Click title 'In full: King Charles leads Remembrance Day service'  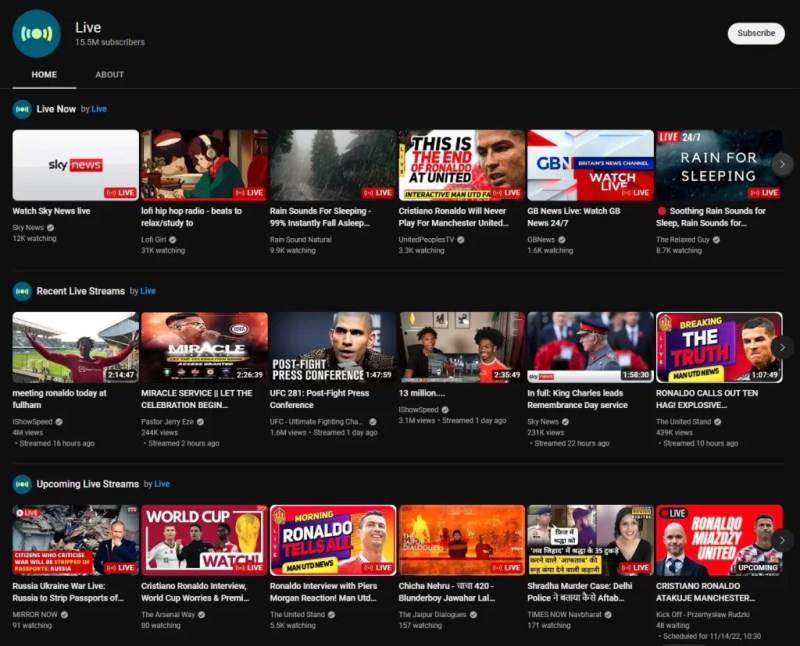pos(578,399)
